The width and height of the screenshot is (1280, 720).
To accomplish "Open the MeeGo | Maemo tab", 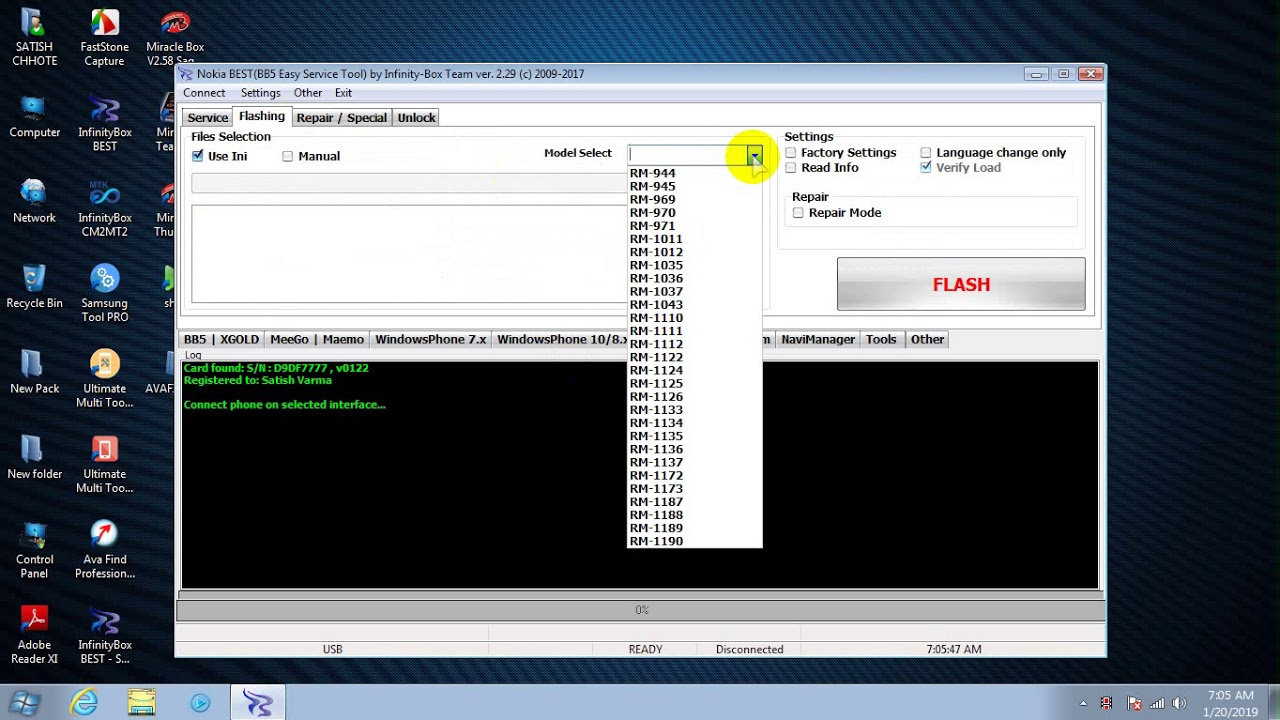I will pos(317,340).
